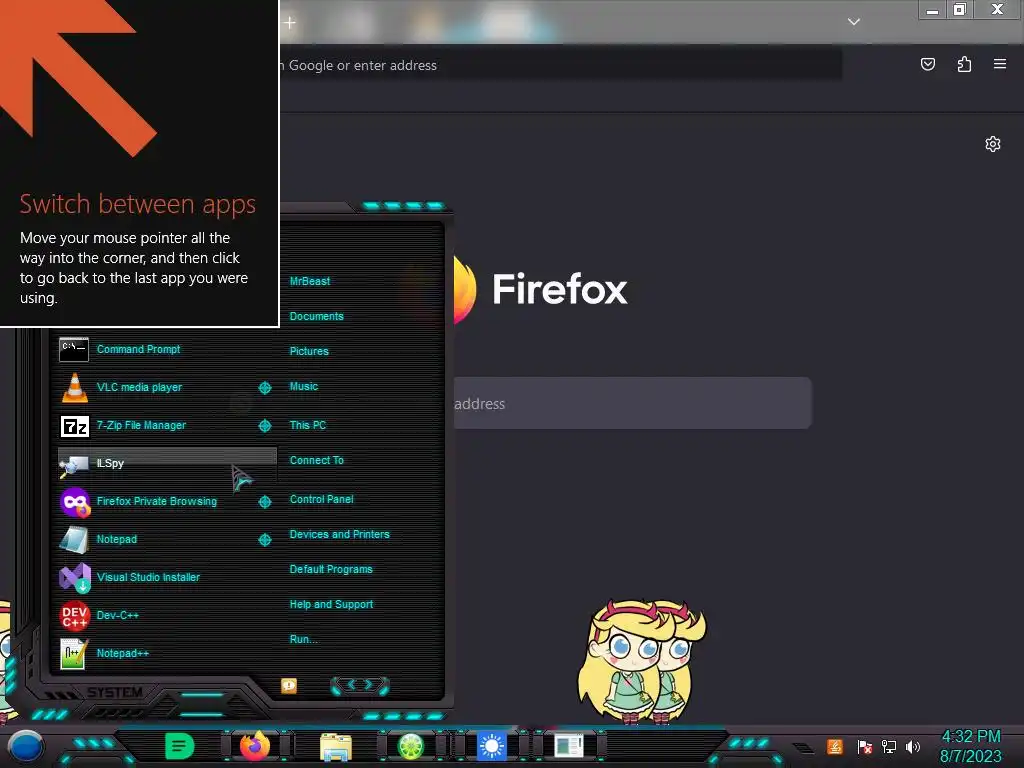Open the volume speaker tray icon

coord(913,746)
